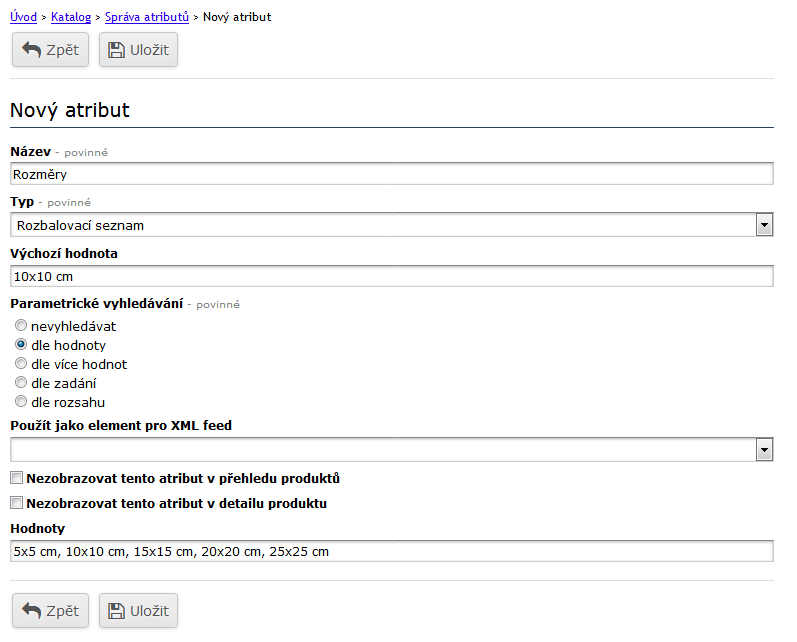Select the 'dle rozsahu' radio button

tap(21, 402)
